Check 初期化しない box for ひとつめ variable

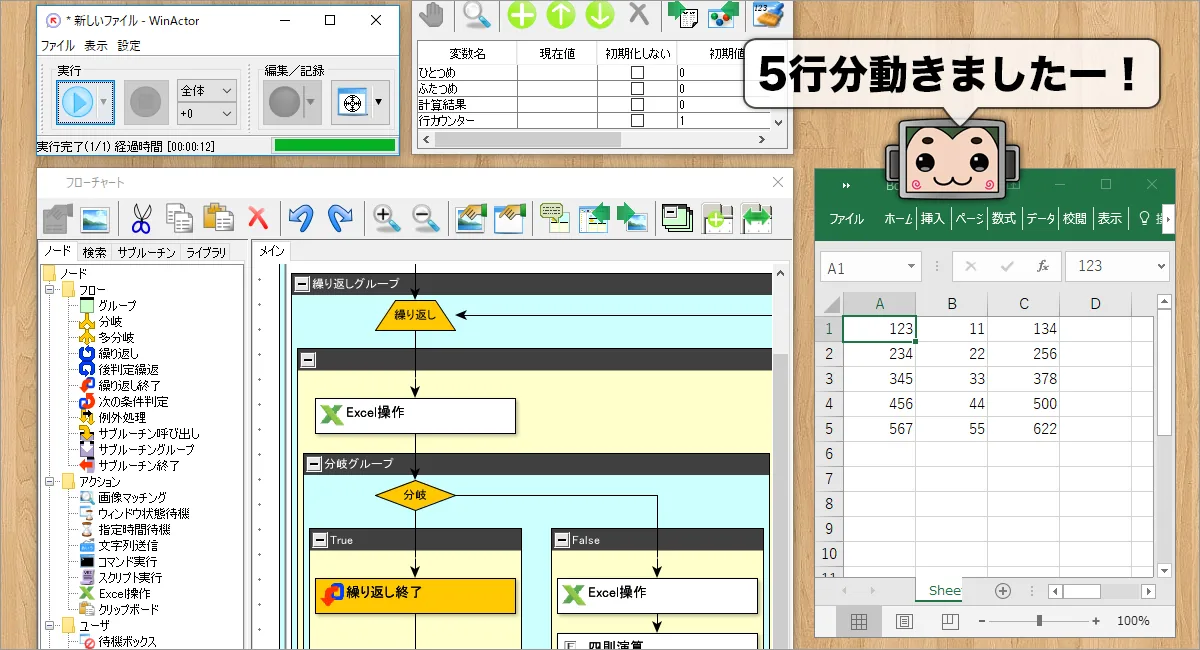tap(637, 73)
